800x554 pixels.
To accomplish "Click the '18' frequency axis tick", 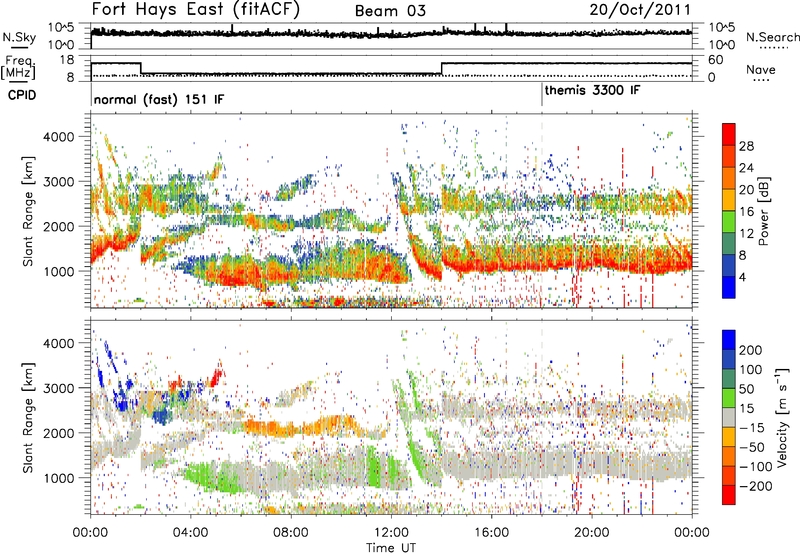I will pos(67,60).
